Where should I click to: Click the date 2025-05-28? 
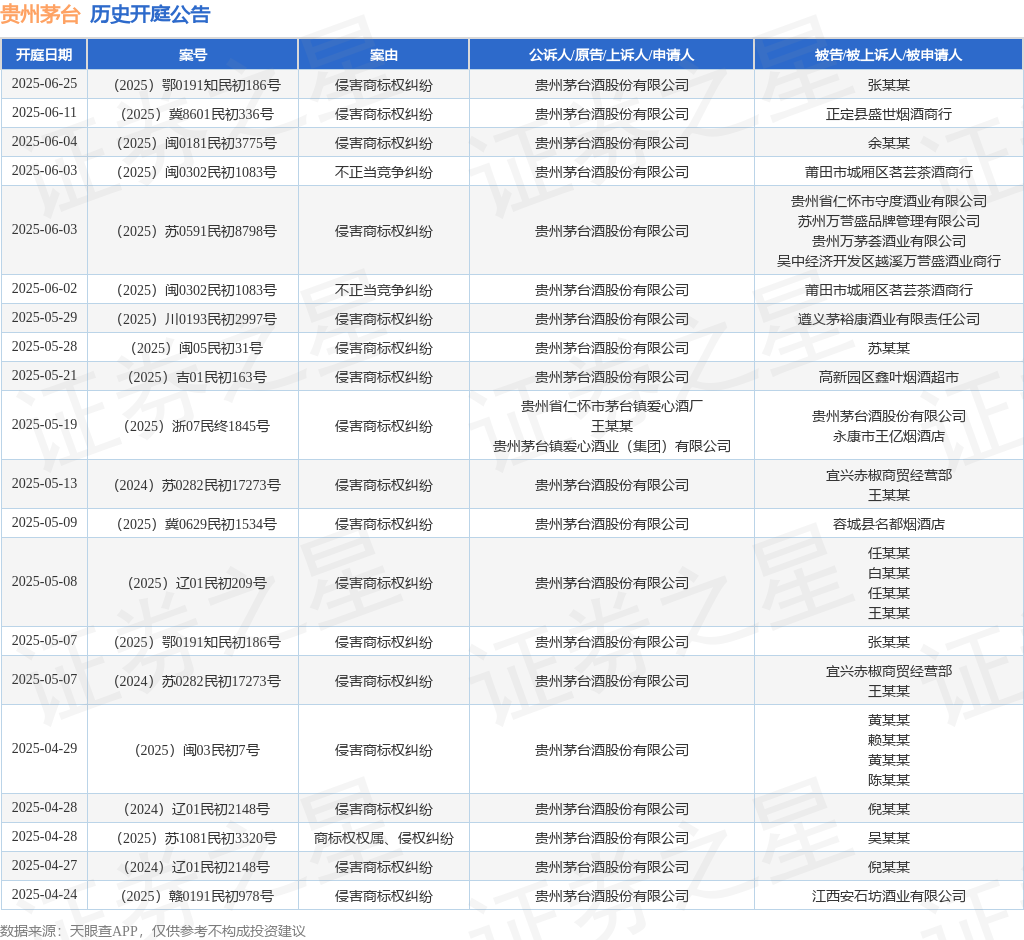(44, 346)
